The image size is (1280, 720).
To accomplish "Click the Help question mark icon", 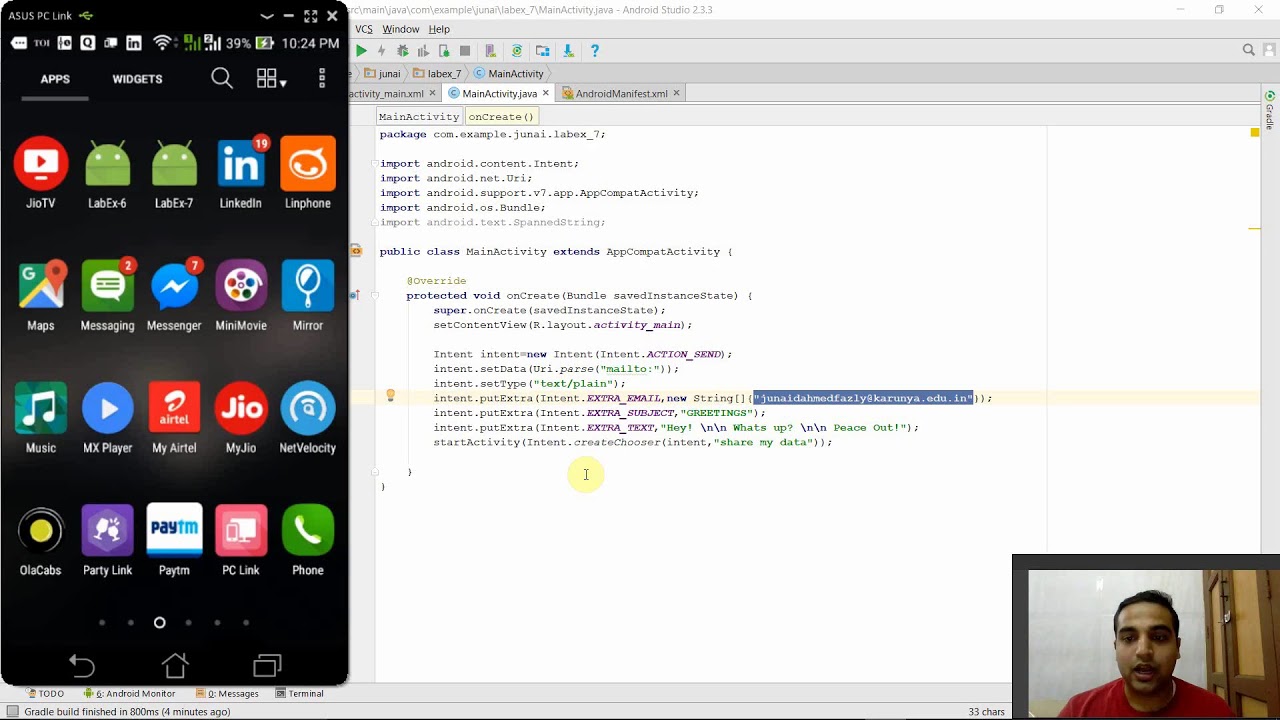I will 595,51.
